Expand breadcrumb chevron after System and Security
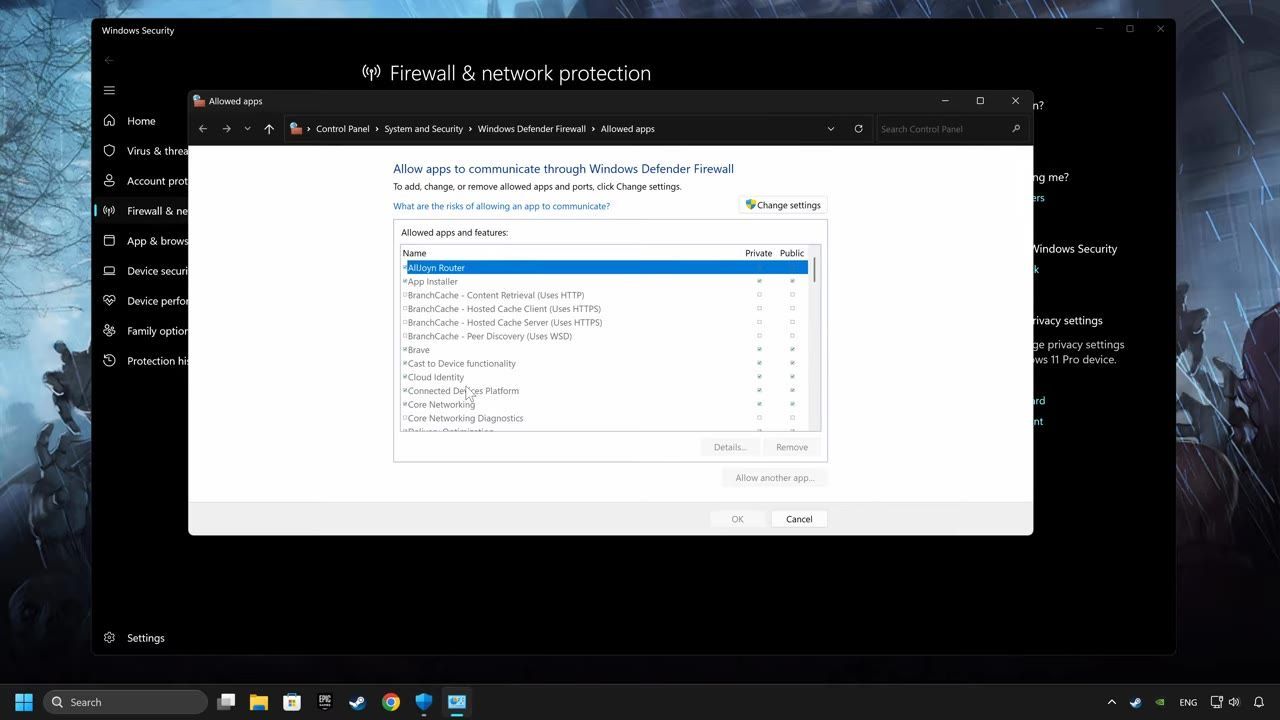This screenshot has width=1280, height=720. pos(470,129)
